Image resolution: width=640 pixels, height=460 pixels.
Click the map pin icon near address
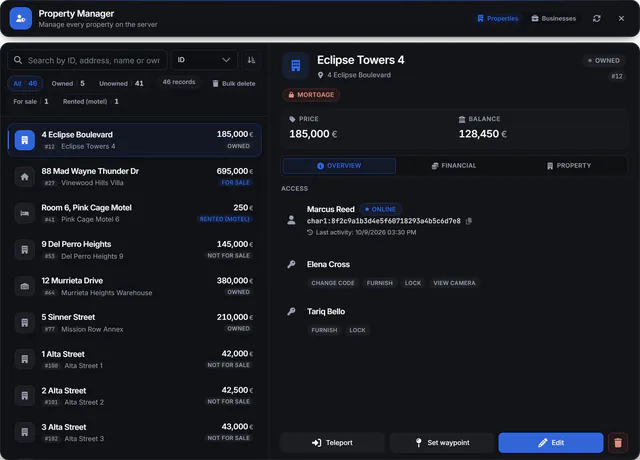pos(320,75)
